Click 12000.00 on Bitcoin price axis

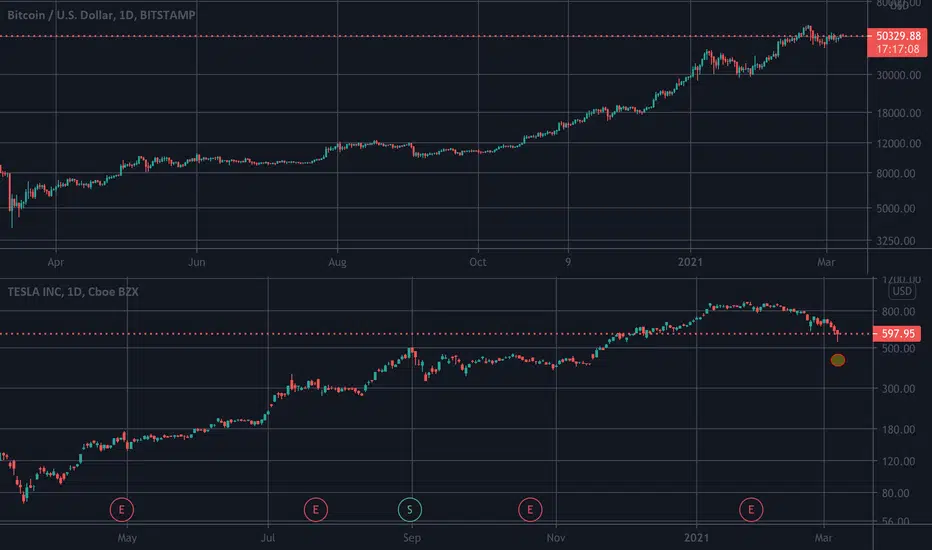coord(899,143)
